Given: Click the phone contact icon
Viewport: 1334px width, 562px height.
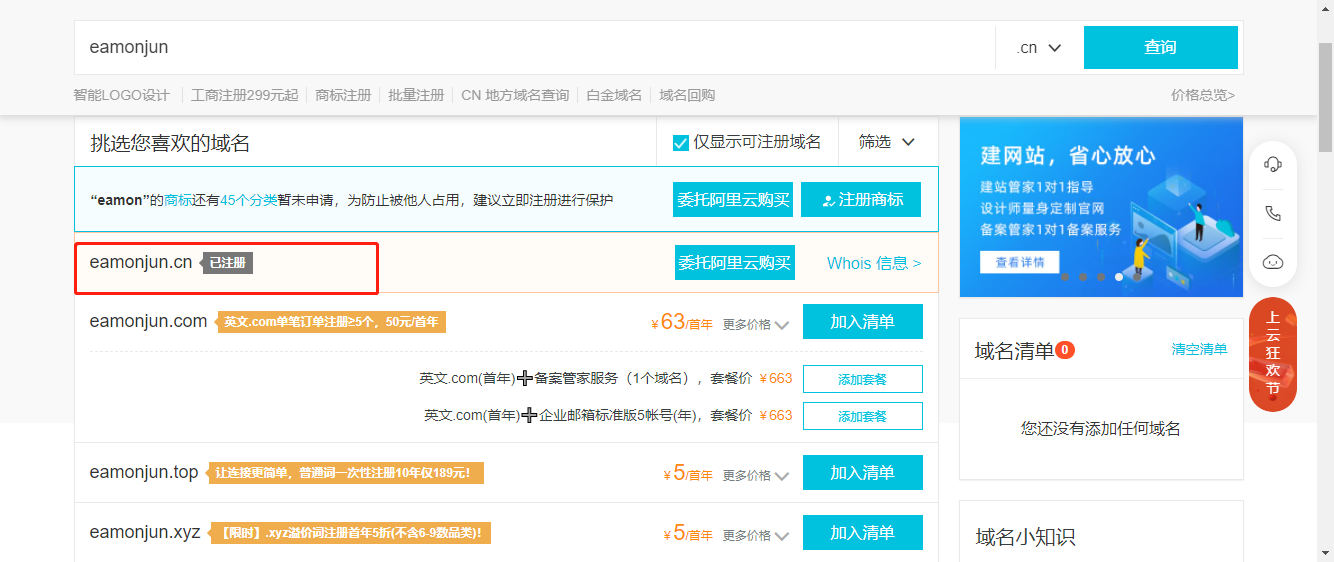Looking at the screenshot, I should 1273,213.
